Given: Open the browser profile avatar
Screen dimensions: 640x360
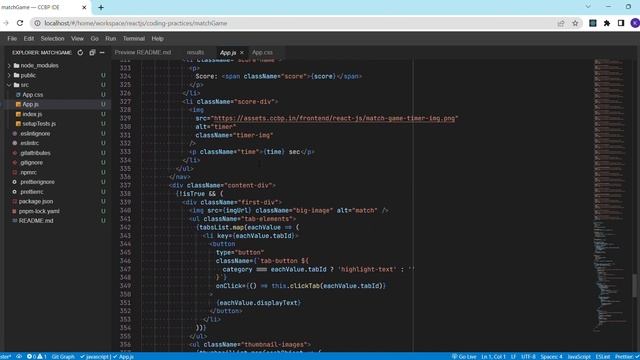Looking at the screenshot, I should pyautogui.click(x=635, y=23).
